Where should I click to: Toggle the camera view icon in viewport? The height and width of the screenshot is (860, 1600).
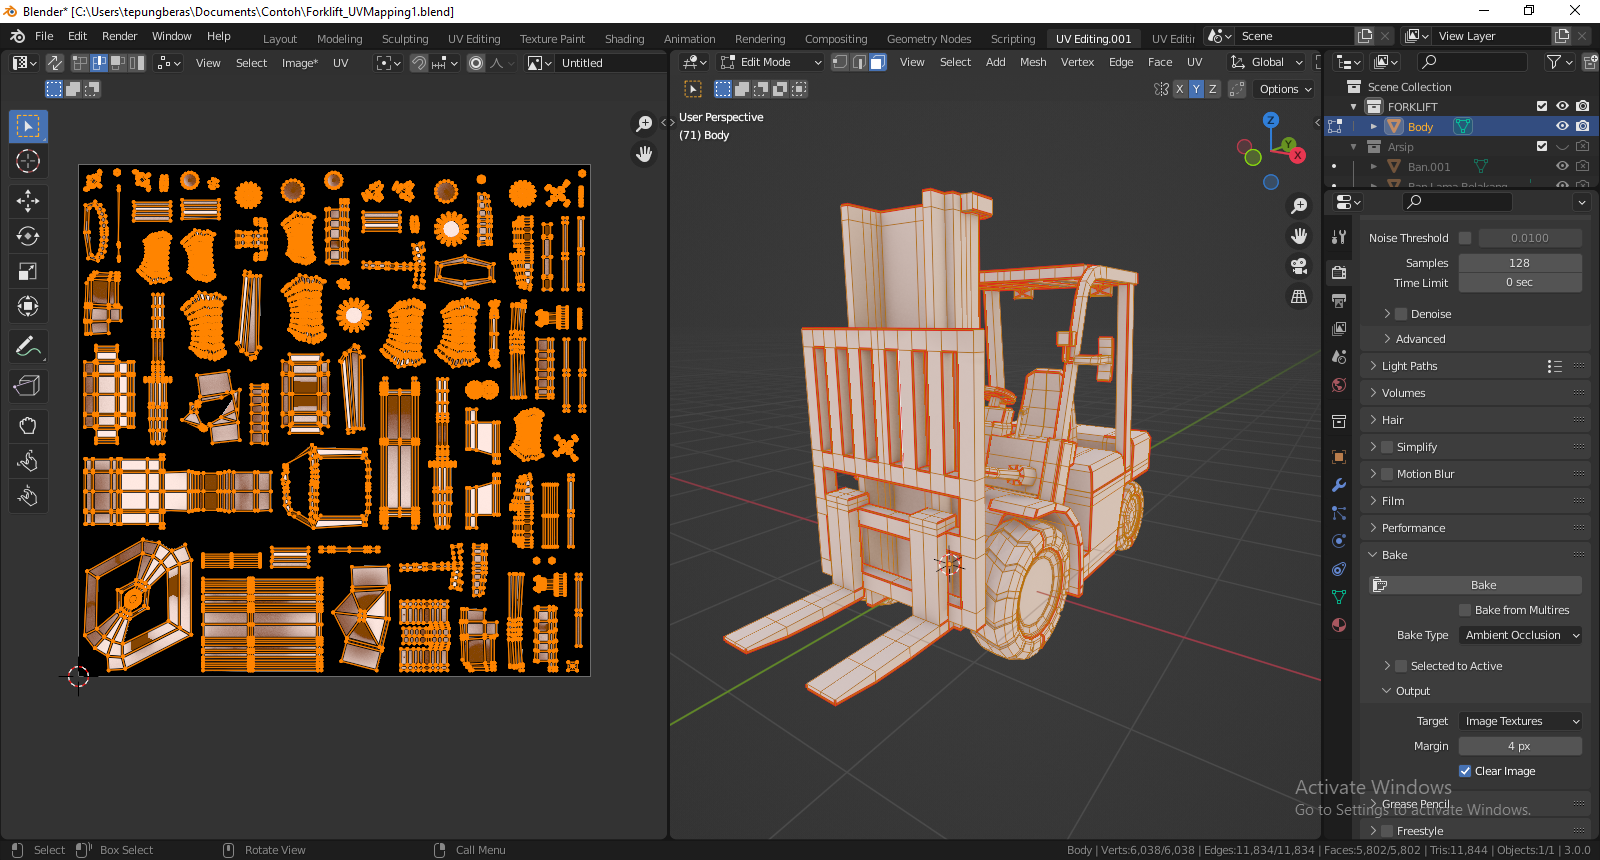point(1299,266)
